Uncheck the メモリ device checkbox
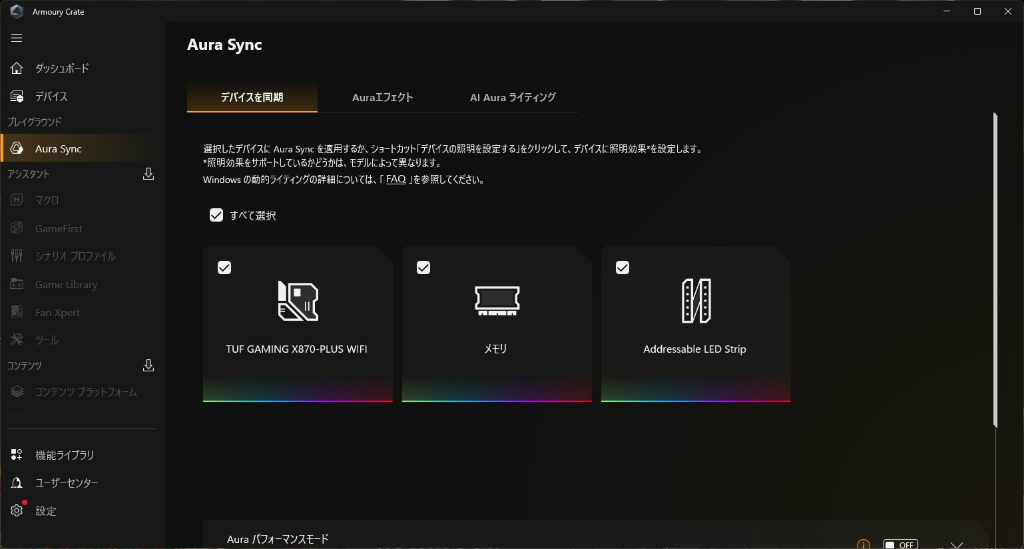 coord(423,268)
